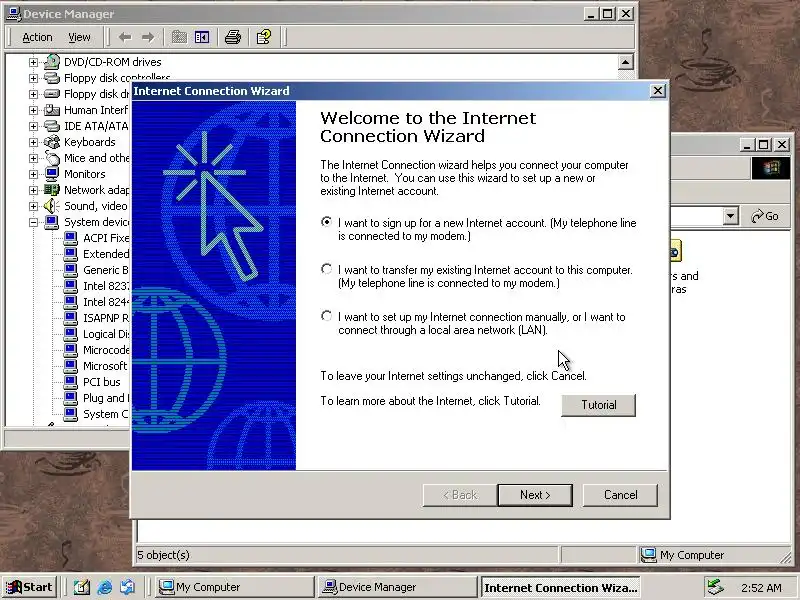Click Cancel in the Internet Connection Wizard
The width and height of the screenshot is (800, 600).
point(620,495)
